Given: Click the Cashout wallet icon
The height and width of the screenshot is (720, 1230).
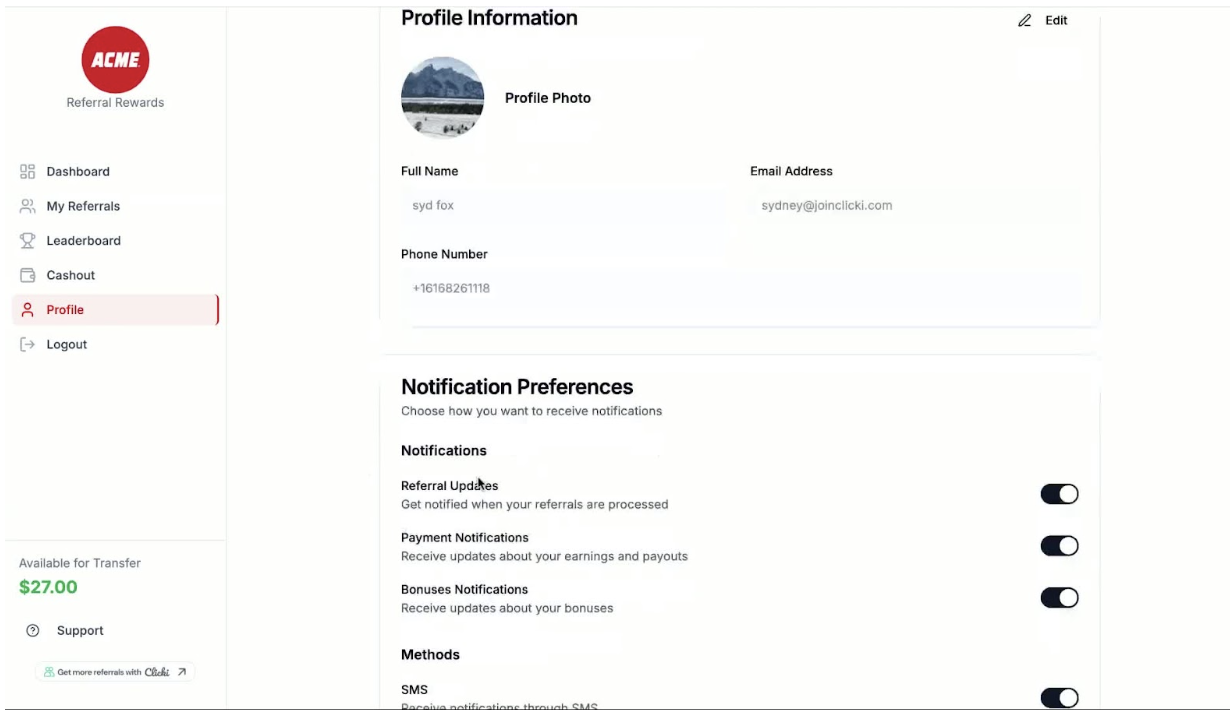Looking at the screenshot, I should (x=28, y=275).
